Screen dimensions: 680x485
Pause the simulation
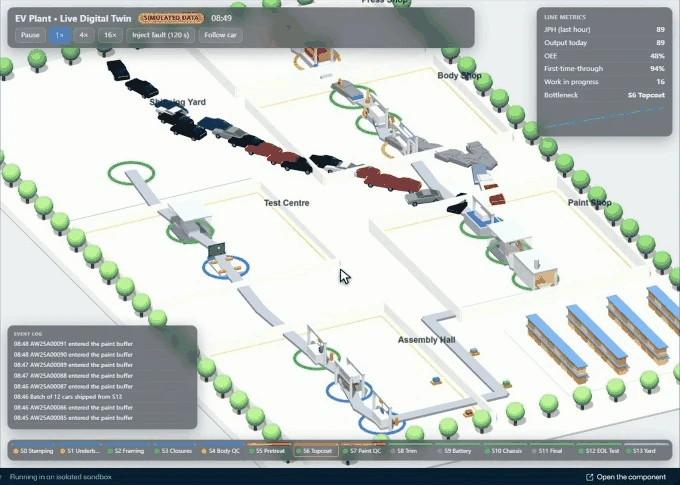30,35
